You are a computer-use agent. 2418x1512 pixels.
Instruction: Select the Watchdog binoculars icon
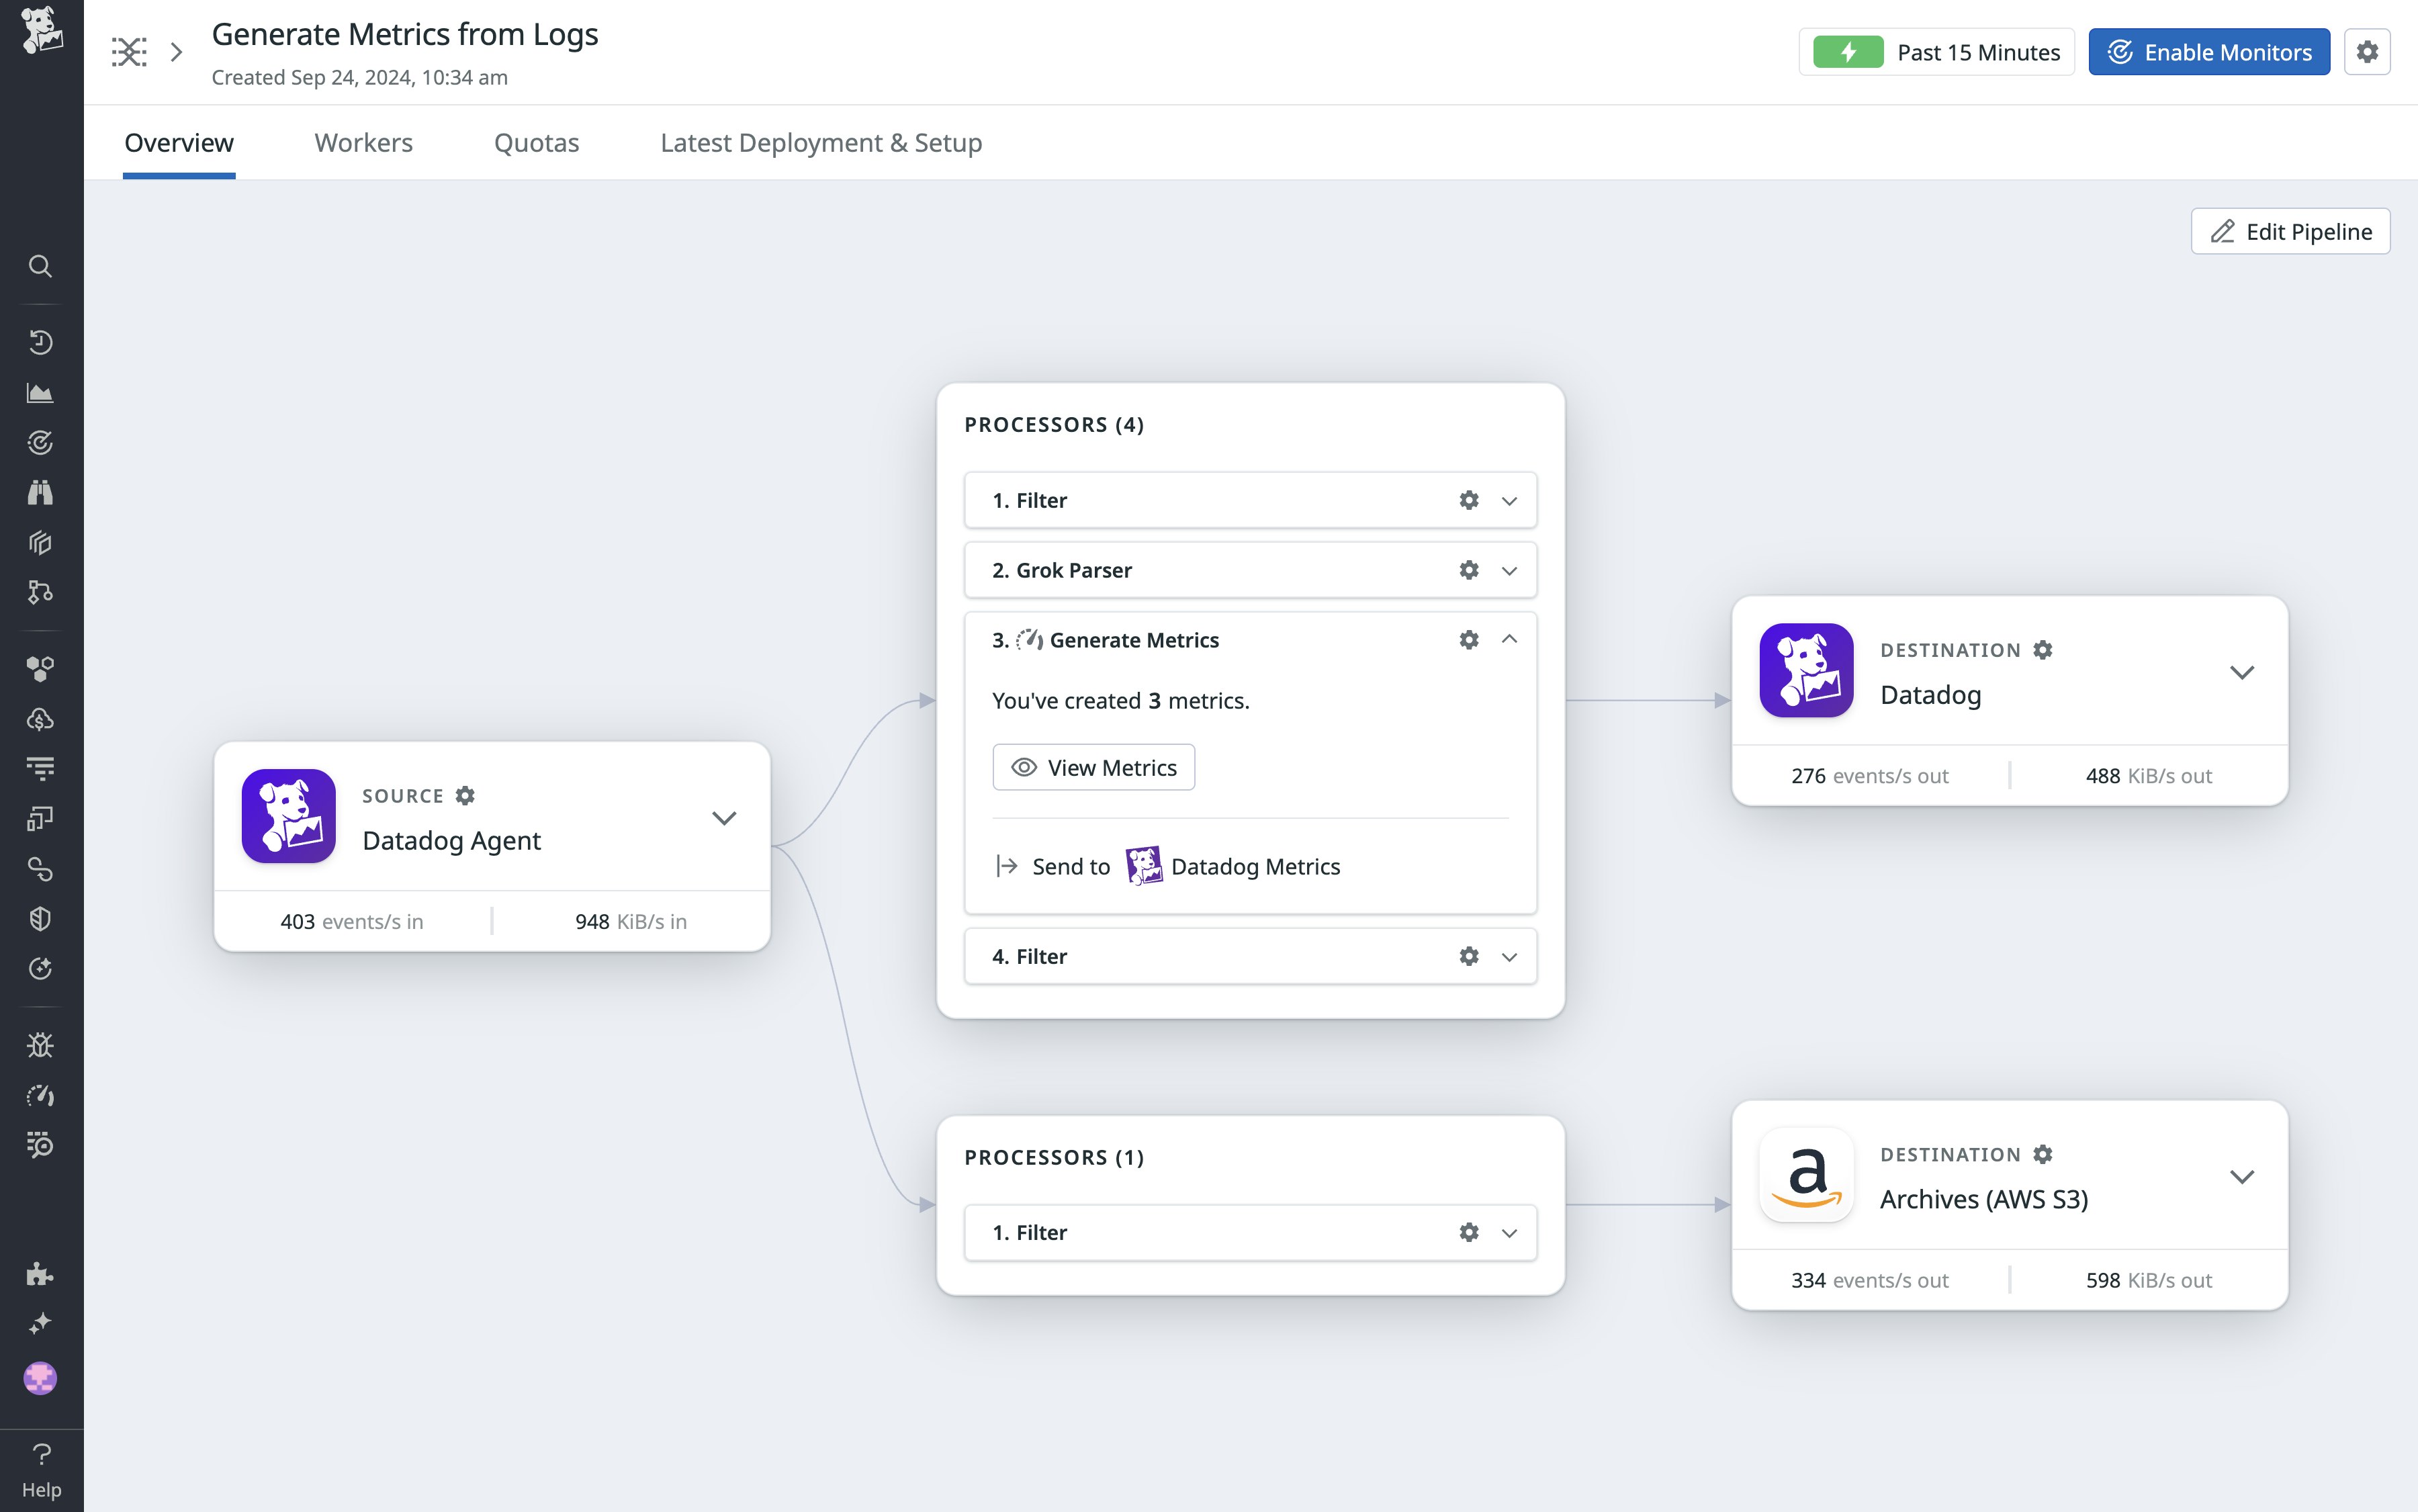(40, 492)
